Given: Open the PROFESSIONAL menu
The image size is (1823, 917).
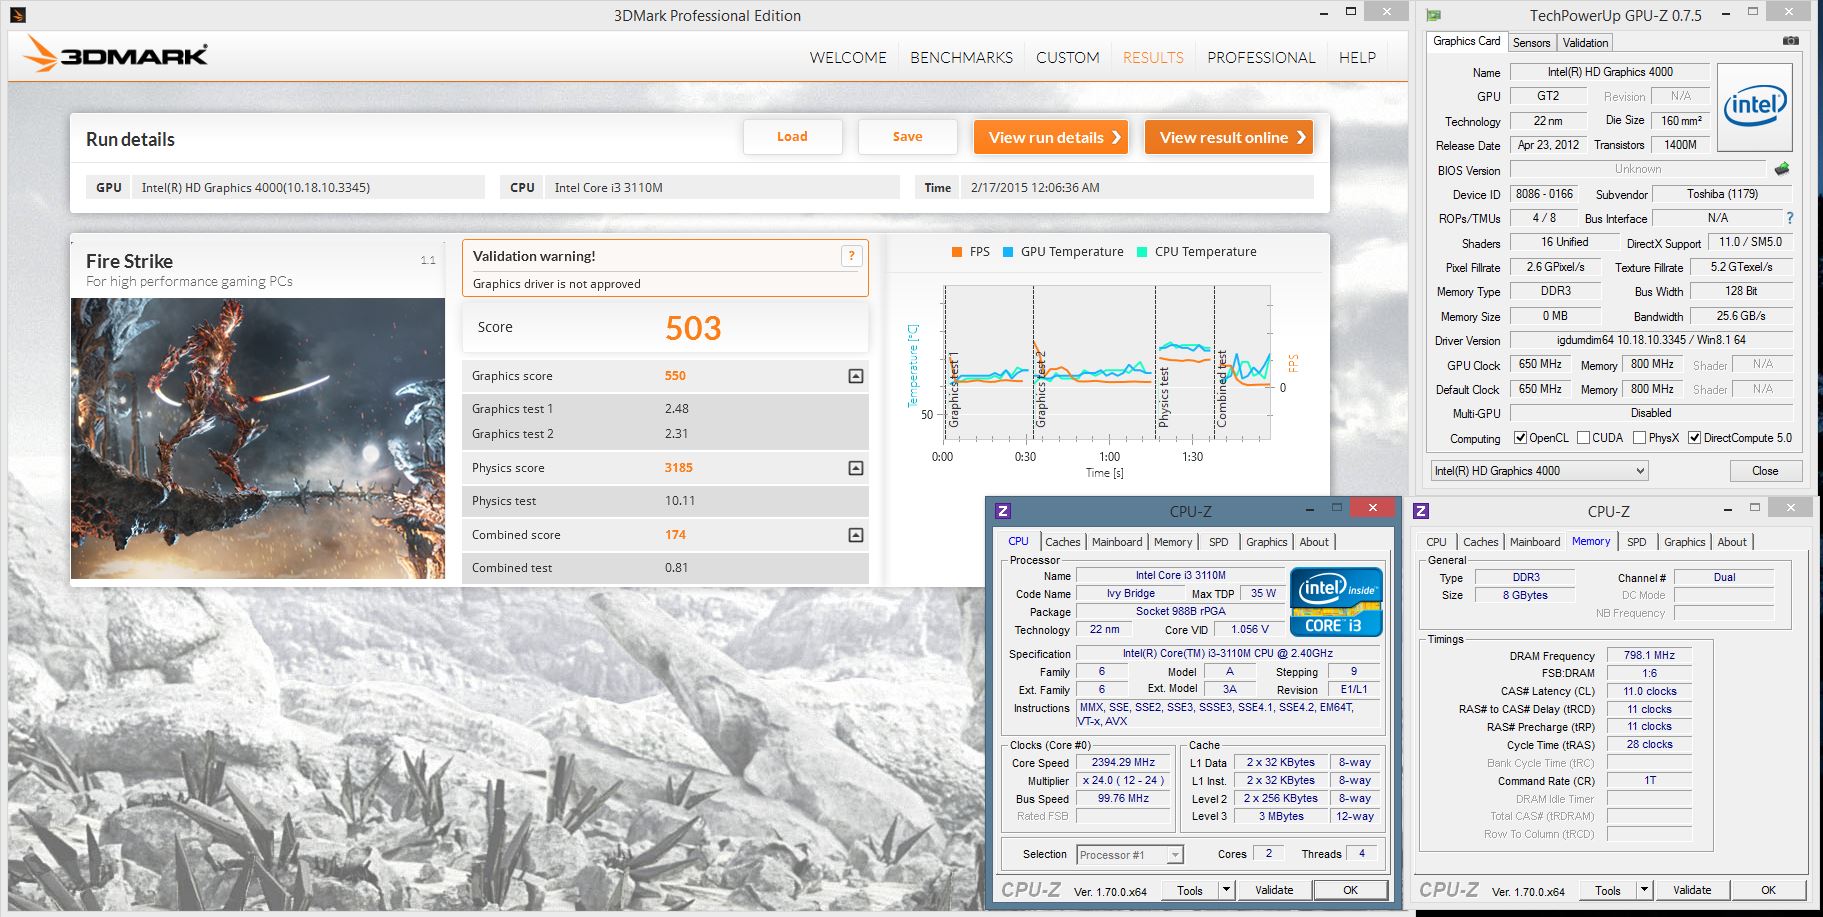Looking at the screenshot, I should (1261, 58).
